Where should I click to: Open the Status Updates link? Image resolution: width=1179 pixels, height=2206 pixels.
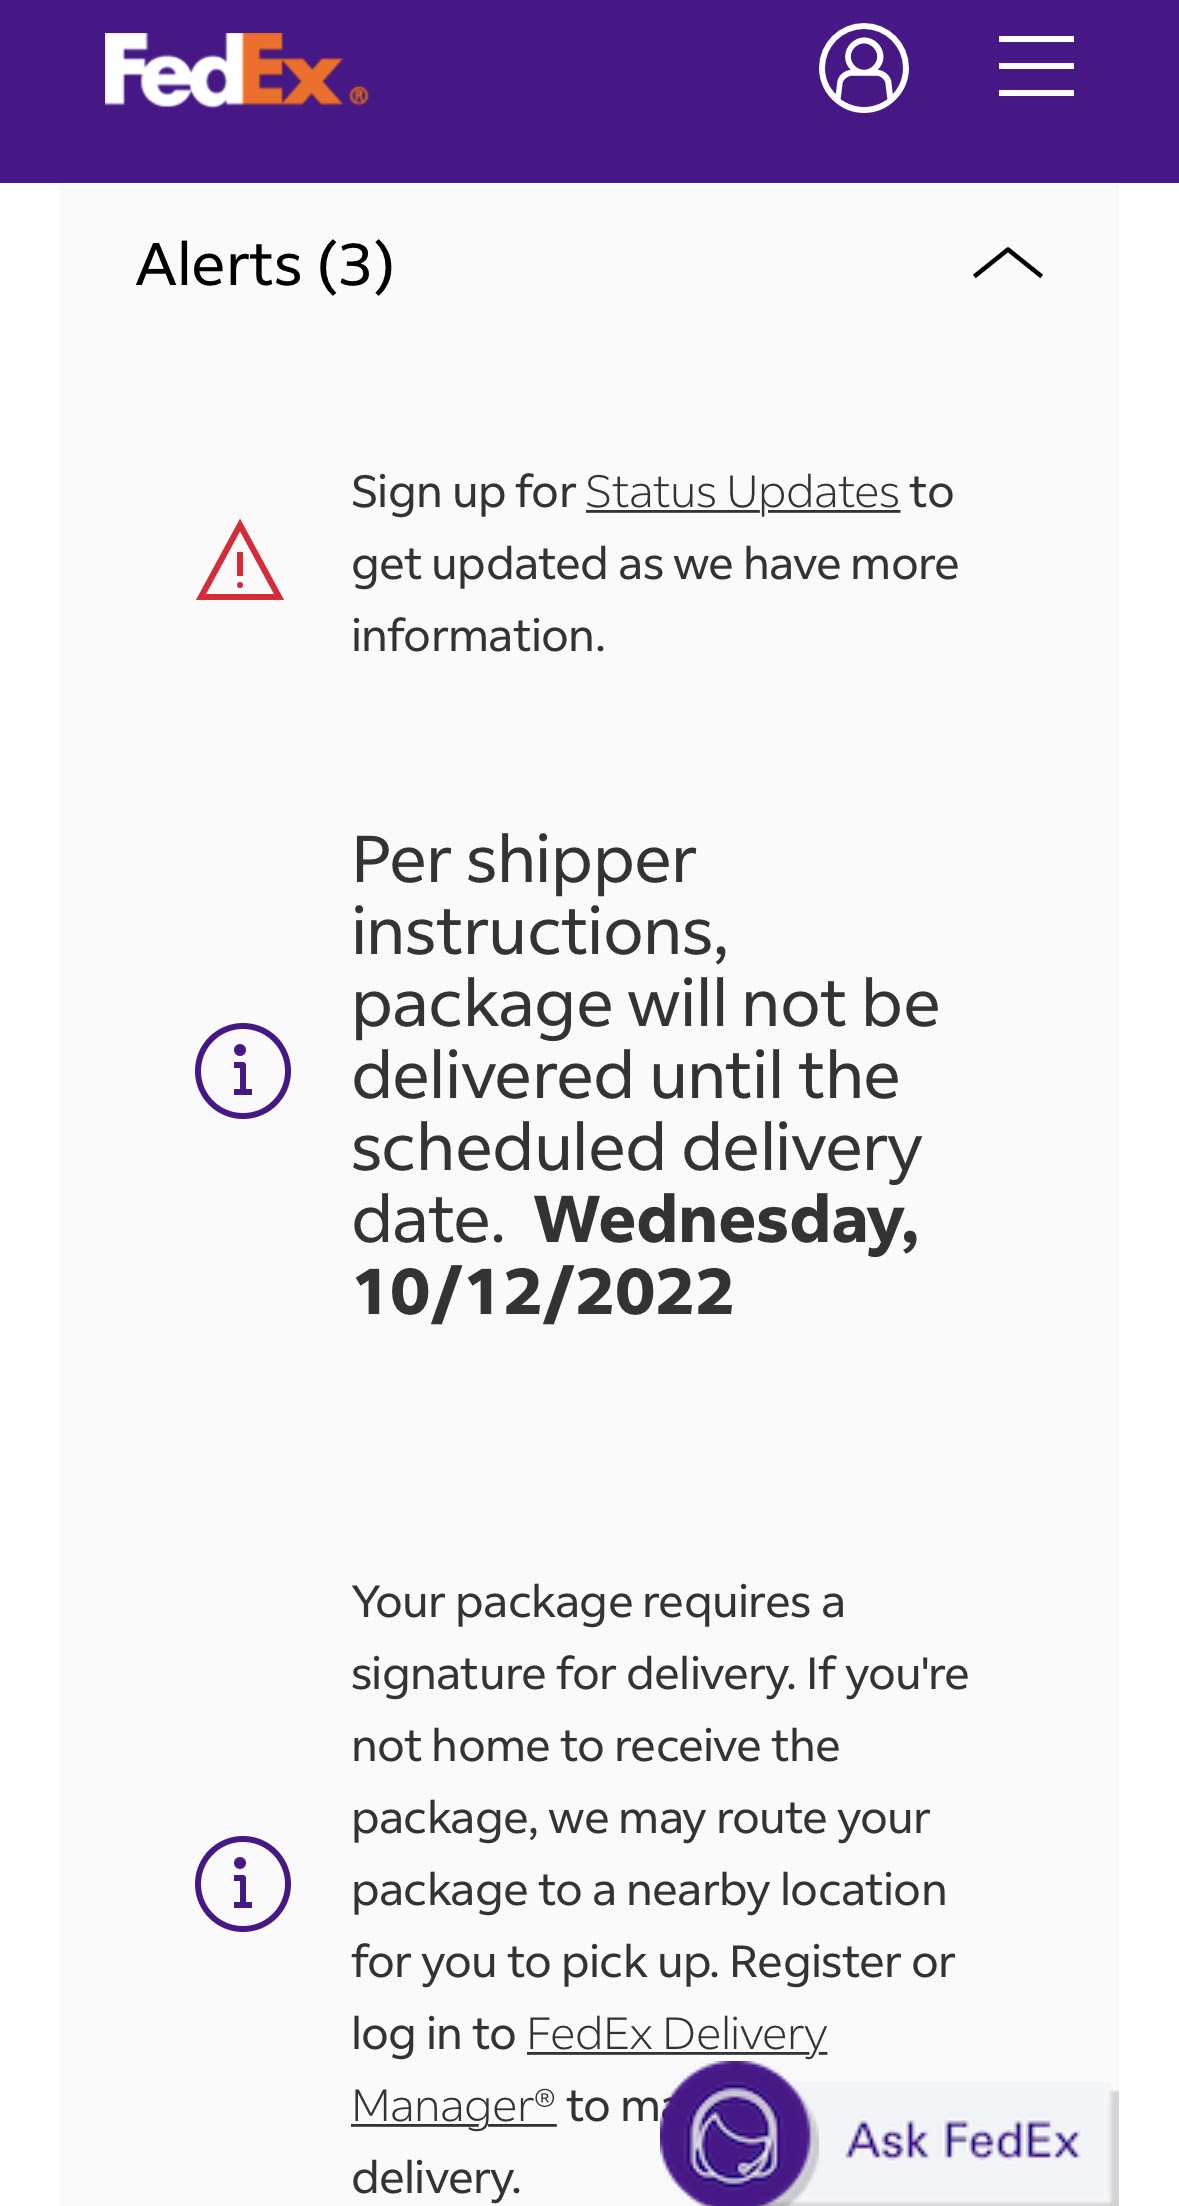pyautogui.click(x=742, y=492)
